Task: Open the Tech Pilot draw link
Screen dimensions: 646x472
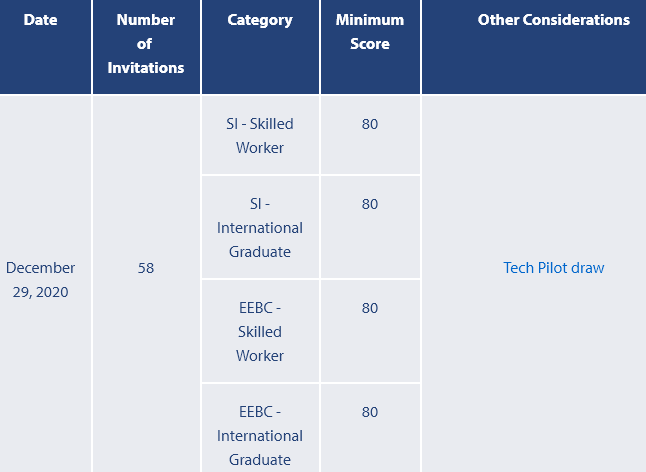Action: tap(554, 268)
